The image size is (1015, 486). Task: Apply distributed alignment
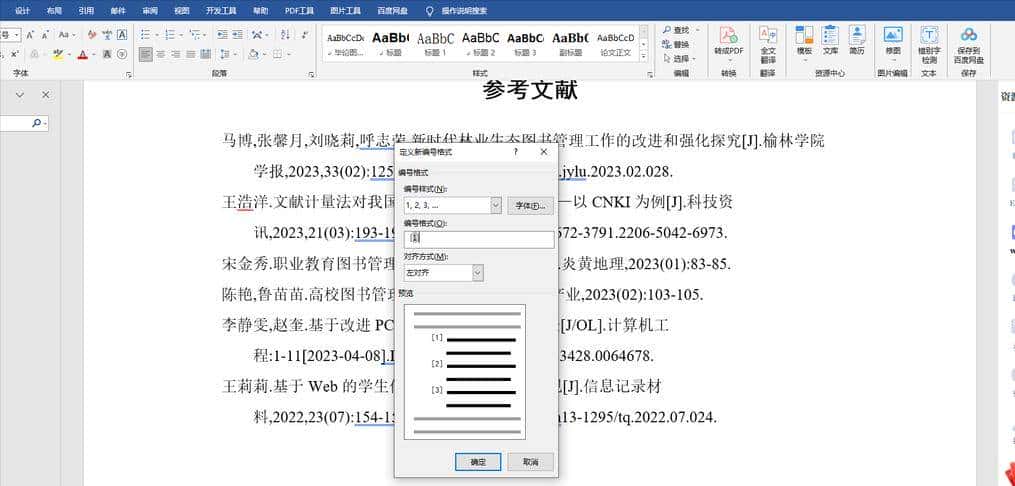click(205, 54)
